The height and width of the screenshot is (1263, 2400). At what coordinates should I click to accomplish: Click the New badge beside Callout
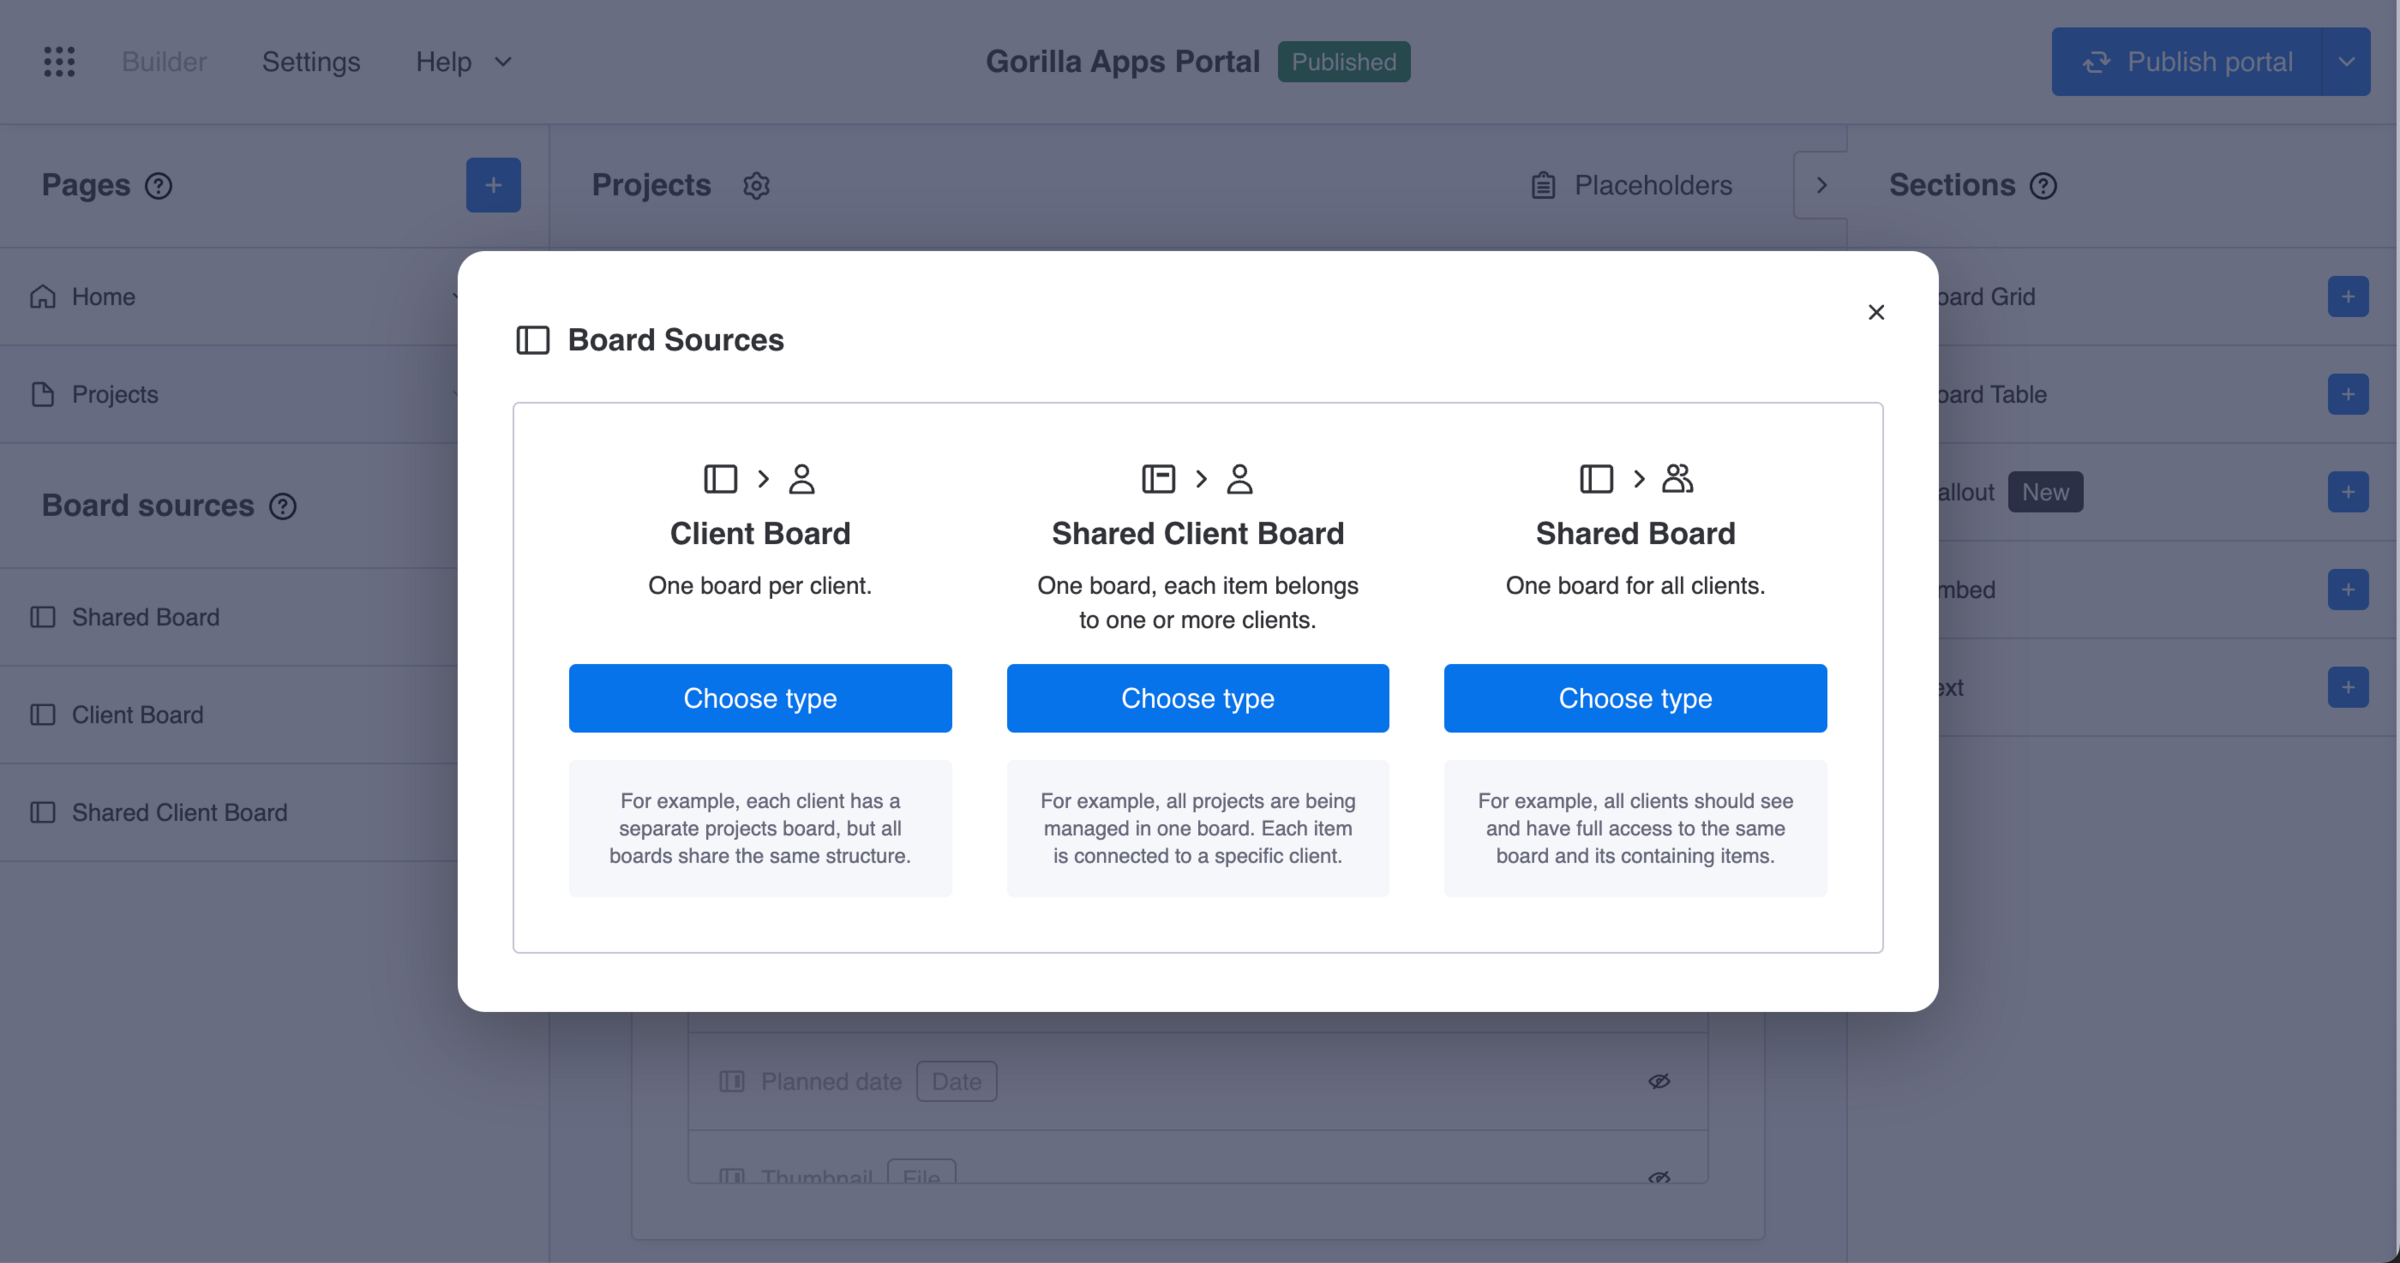[2045, 492]
